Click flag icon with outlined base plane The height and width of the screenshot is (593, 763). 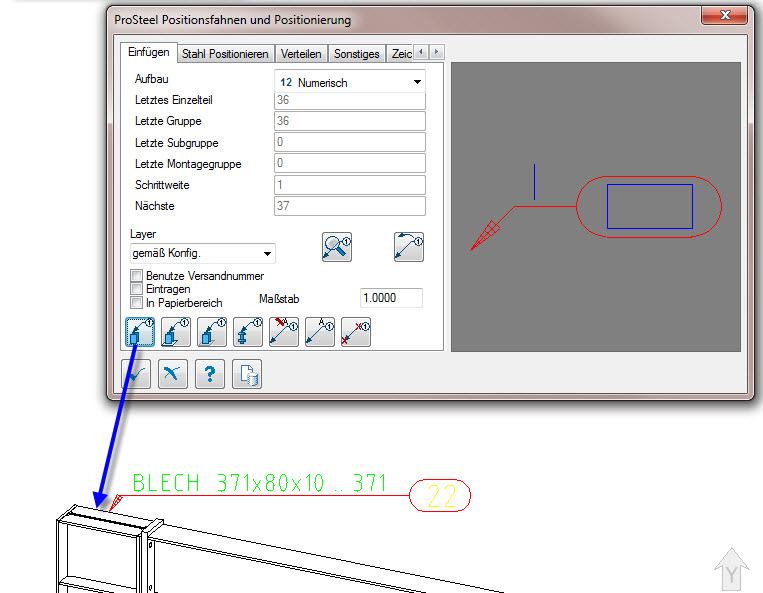176,332
